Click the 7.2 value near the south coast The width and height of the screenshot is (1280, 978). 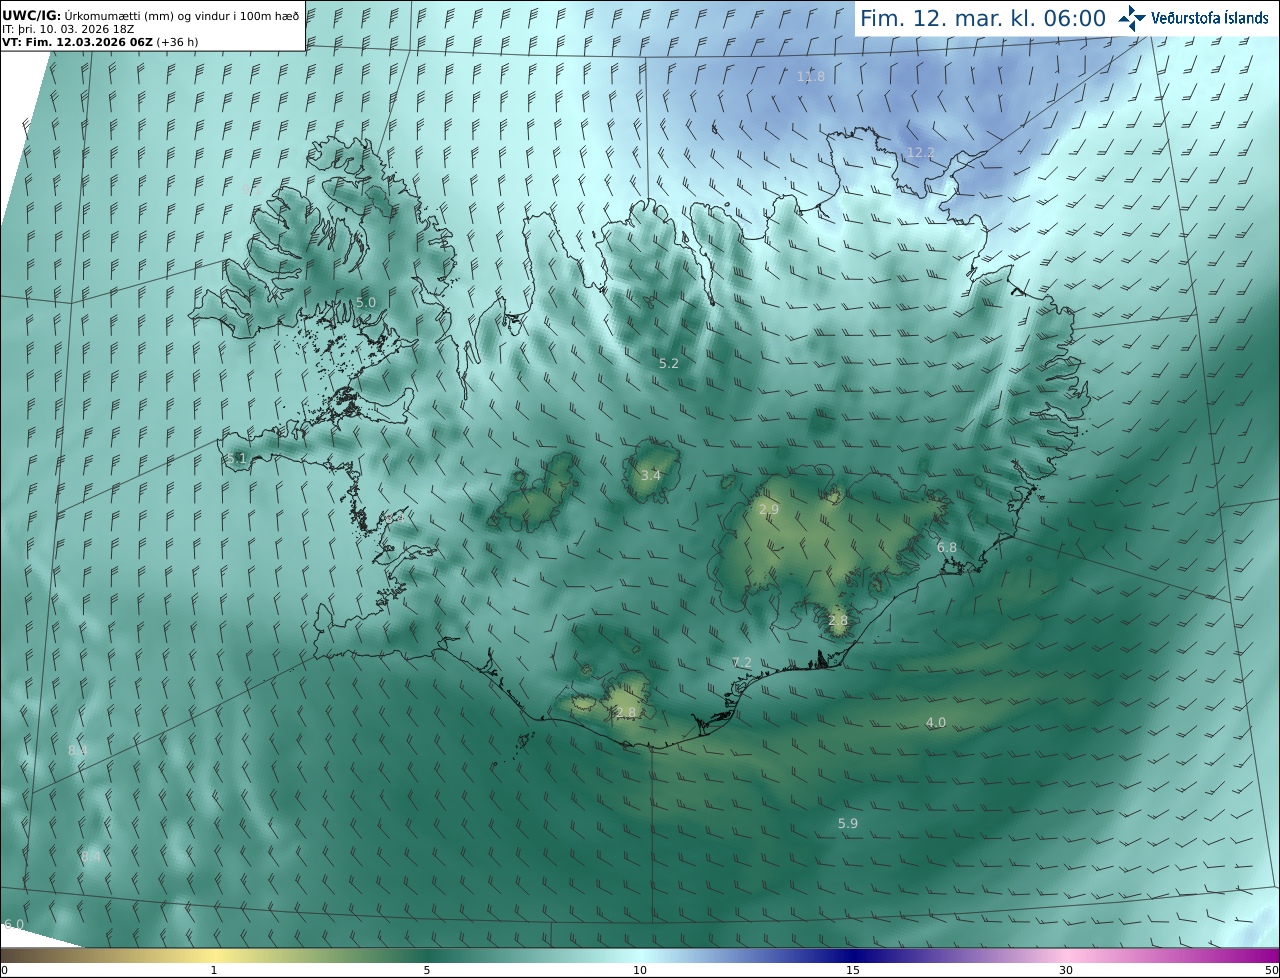742,663
